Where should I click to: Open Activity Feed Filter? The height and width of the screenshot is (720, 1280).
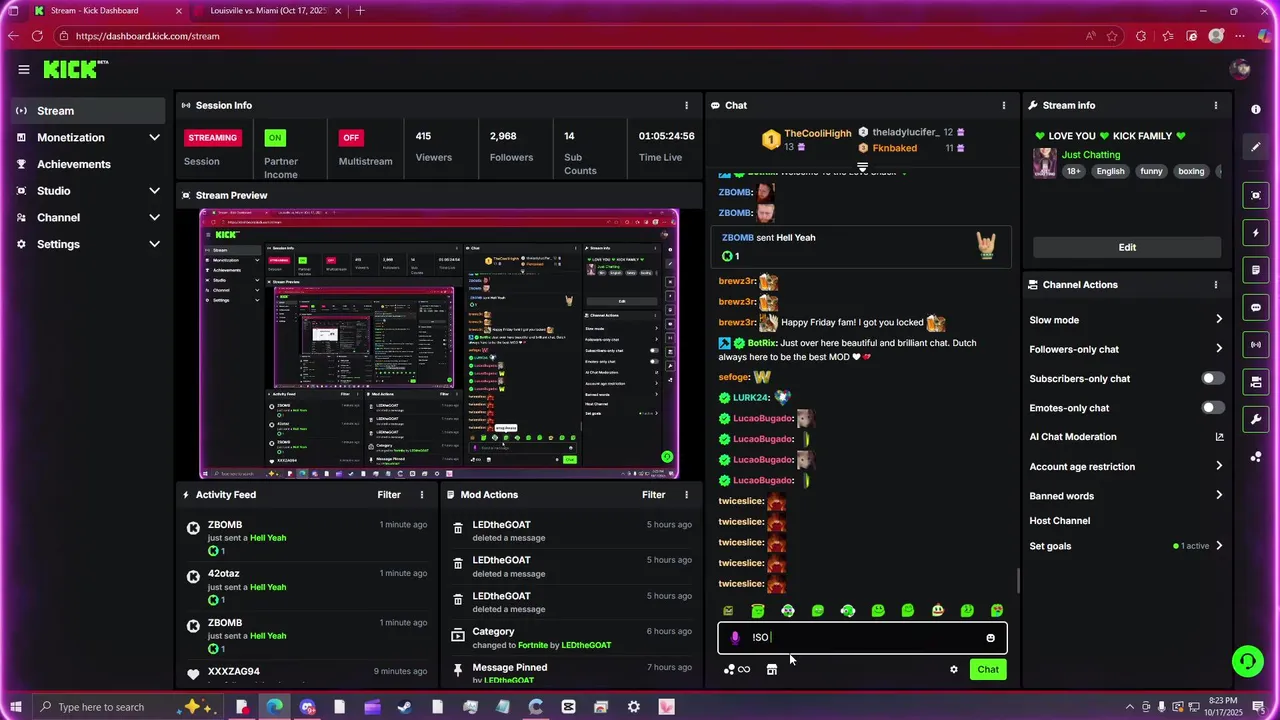[389, 495]
